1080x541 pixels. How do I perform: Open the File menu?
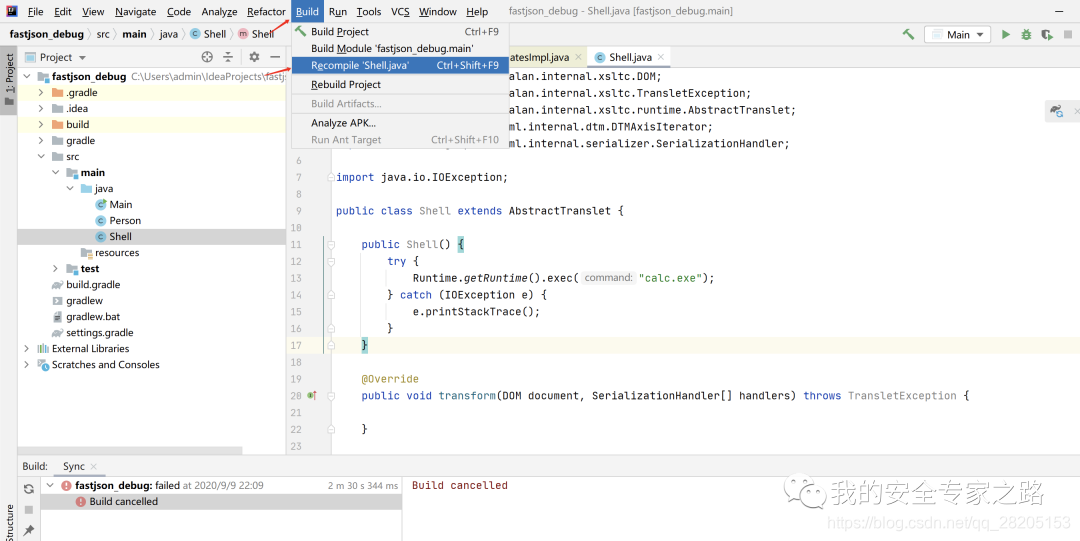[x=35, y=12]
